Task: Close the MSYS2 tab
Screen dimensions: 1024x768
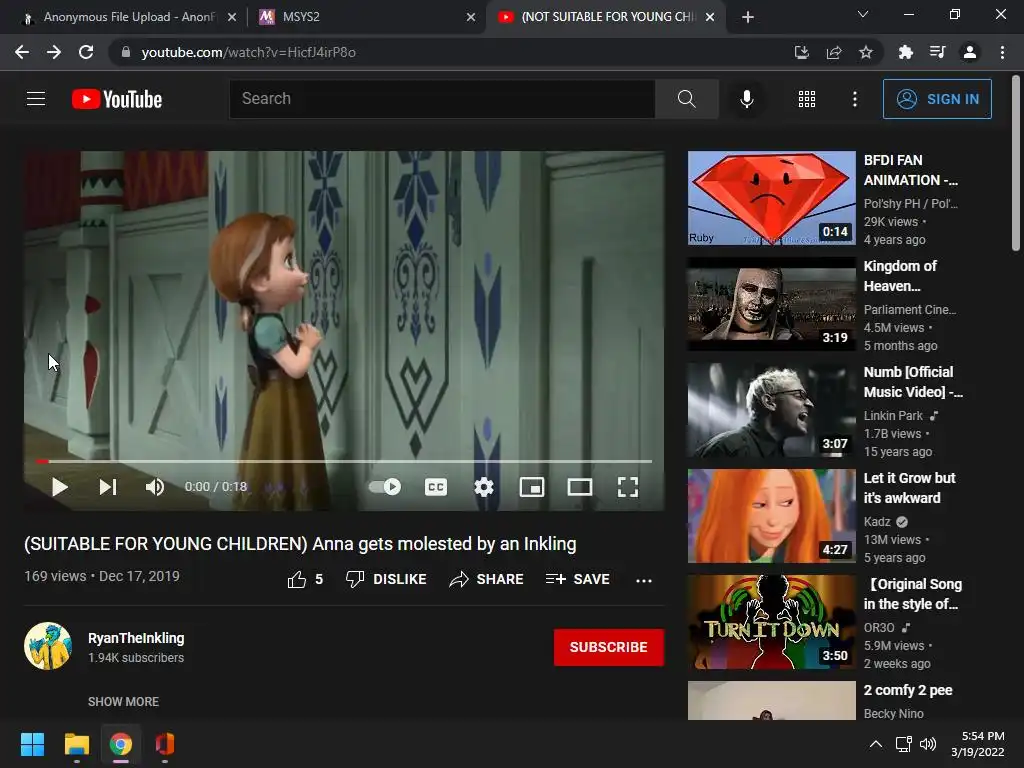Action: (x=471, y=17)
